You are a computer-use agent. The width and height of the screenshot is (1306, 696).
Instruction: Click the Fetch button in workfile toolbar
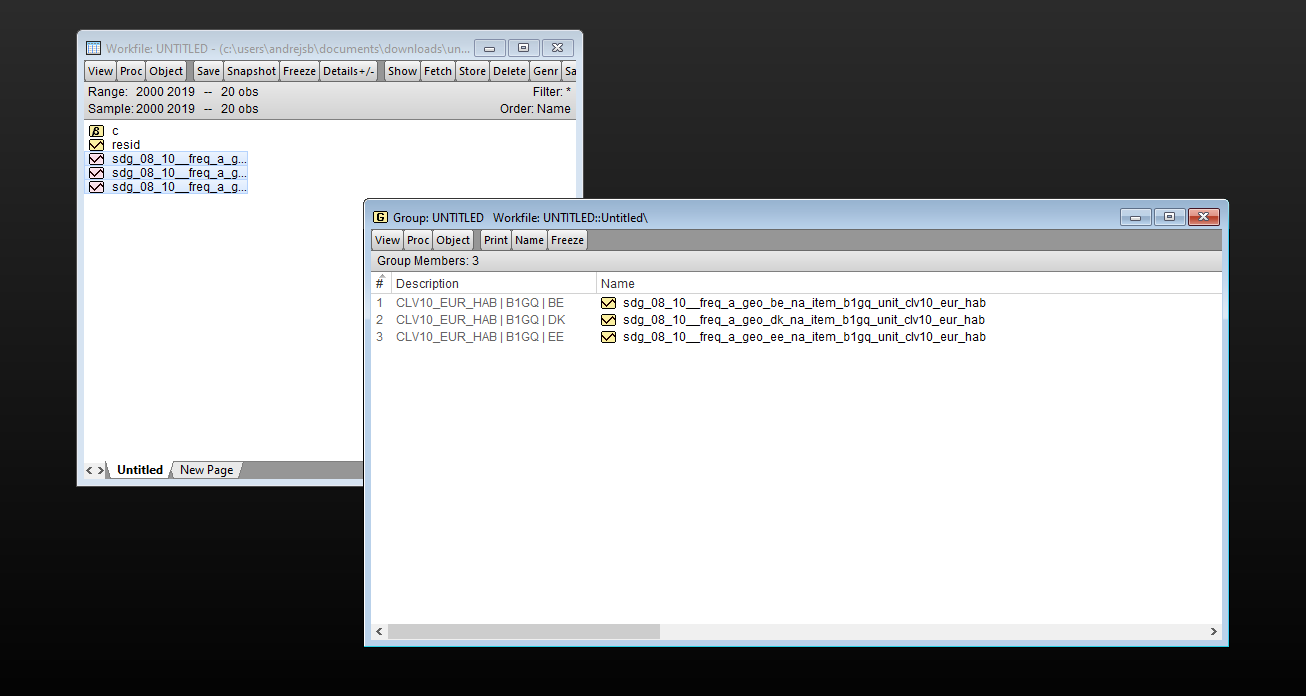point(438,71)
